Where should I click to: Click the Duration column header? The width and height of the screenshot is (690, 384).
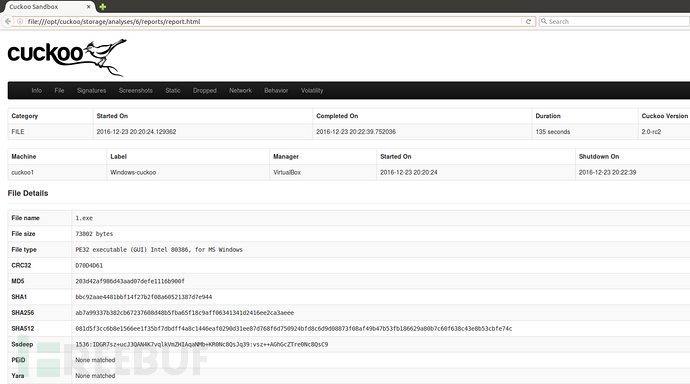548,116
